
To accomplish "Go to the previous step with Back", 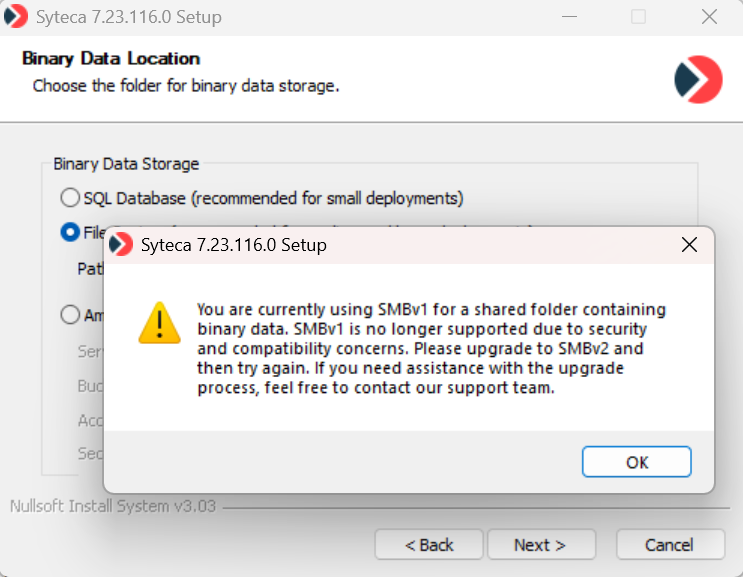I will click(429, 545).
